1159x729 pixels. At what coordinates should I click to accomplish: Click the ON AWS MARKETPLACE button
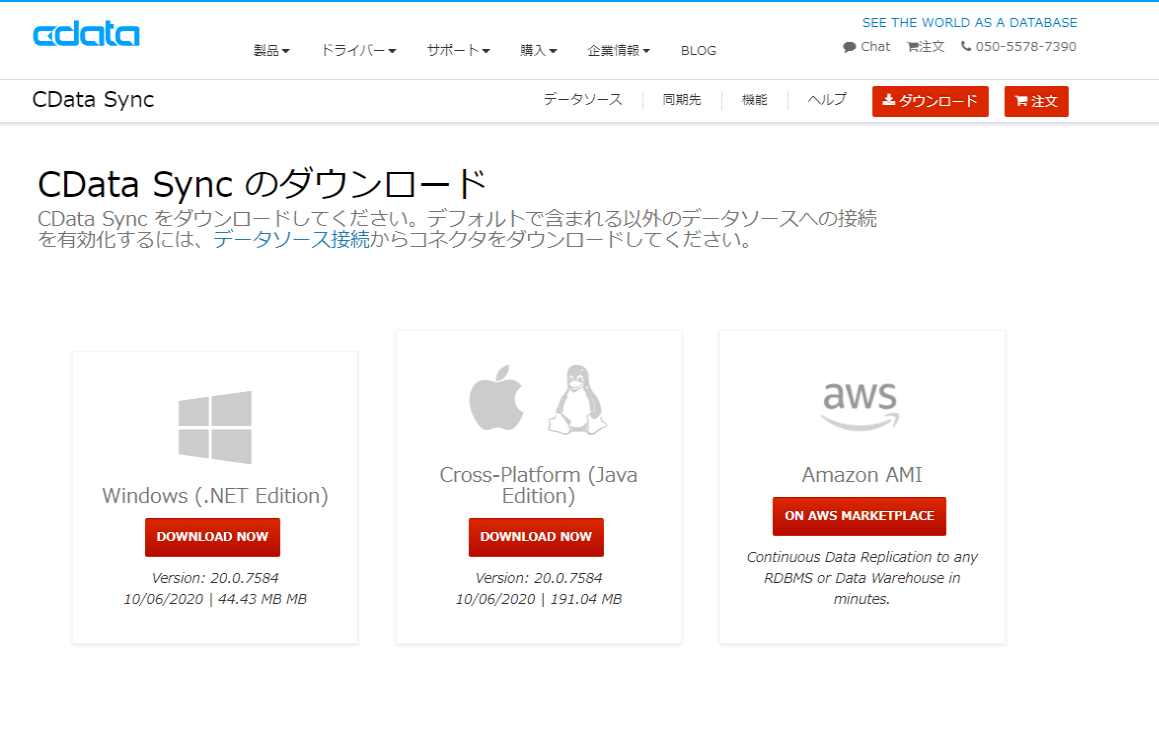coord(859,516)
